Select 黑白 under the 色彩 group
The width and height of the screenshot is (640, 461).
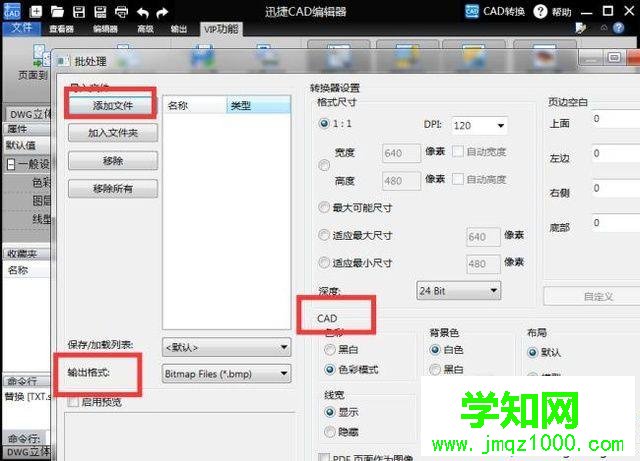pyautogui.click(x=330, y=350)
